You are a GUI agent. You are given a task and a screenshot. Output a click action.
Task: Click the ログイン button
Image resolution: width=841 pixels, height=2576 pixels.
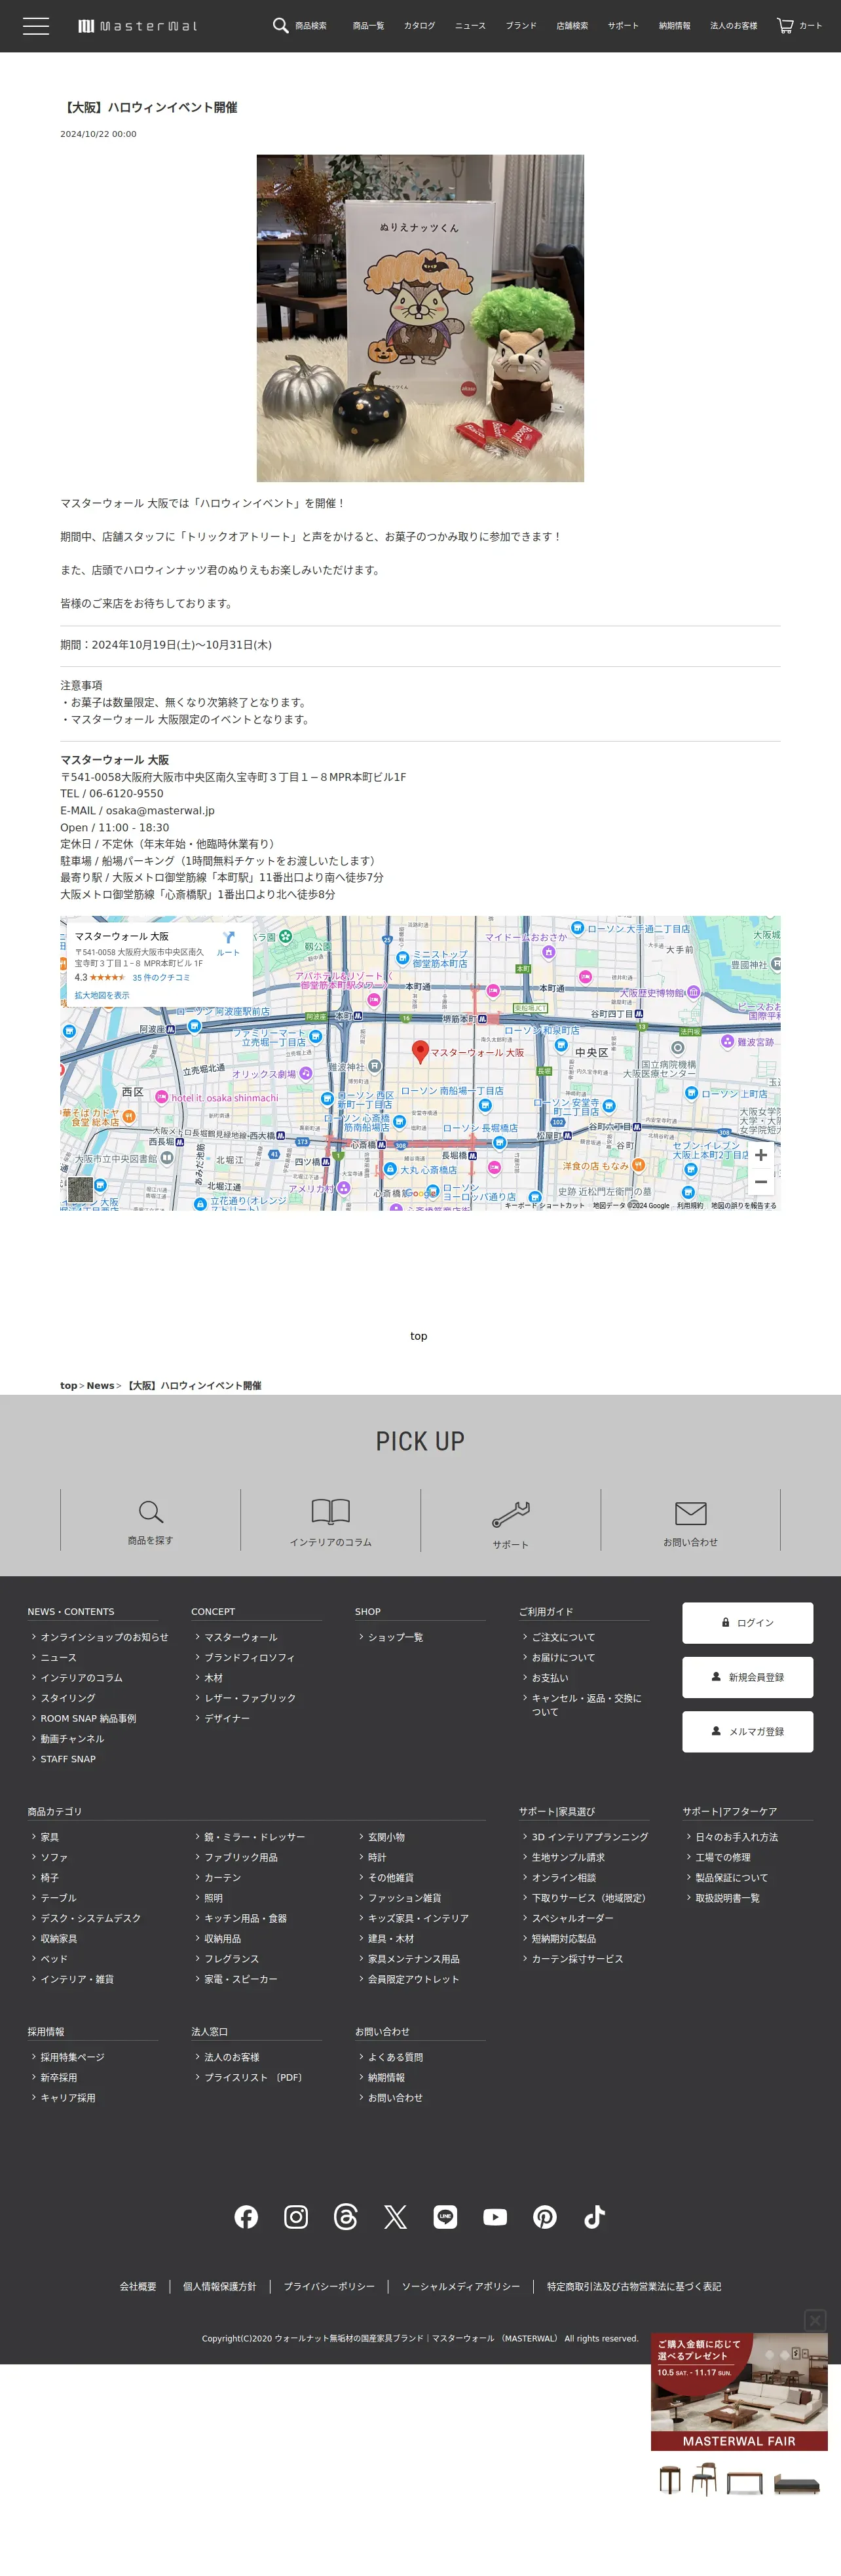coord(748,1623)
